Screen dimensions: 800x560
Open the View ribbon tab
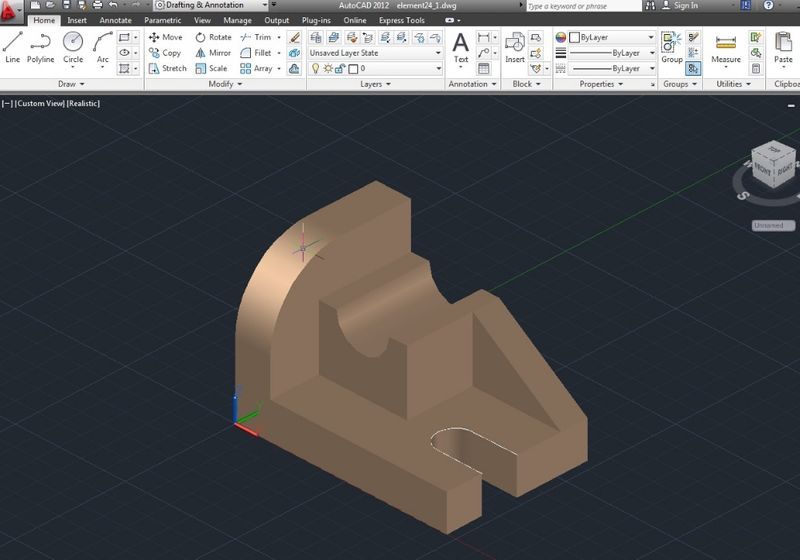202,20
